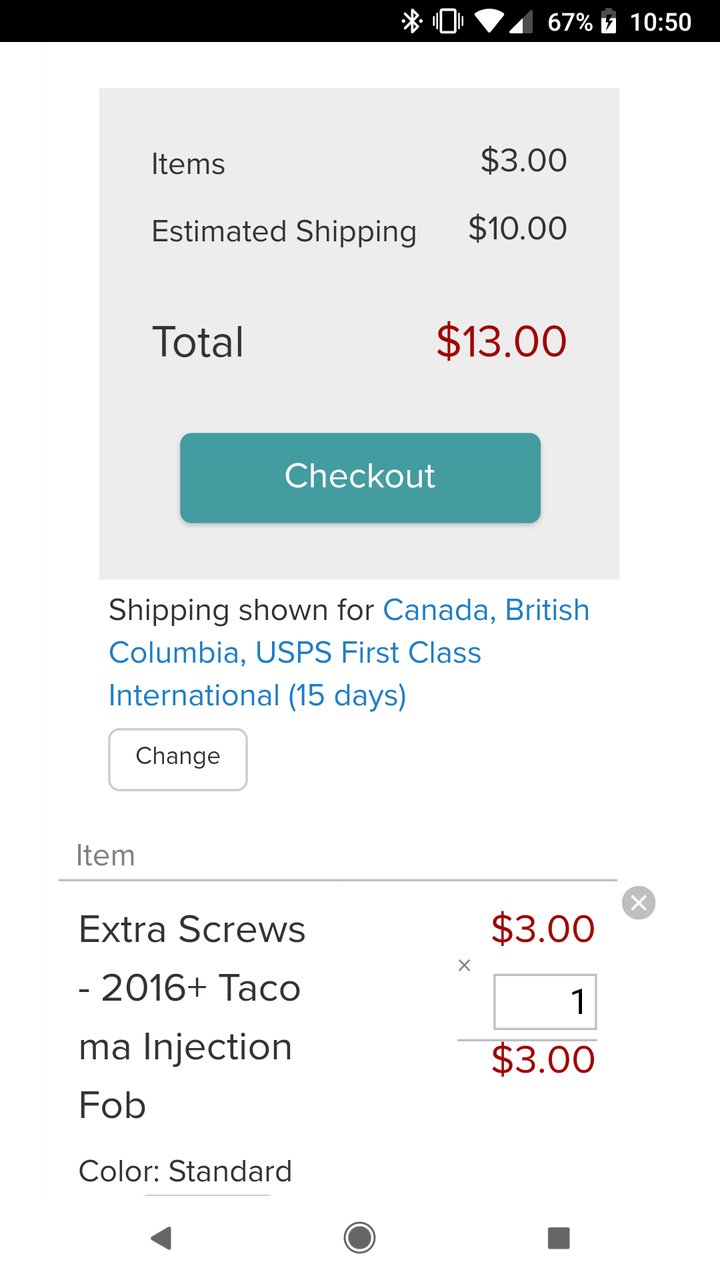Select the Color: Standard option text
Image resolution: width=720 pixels, height=1280 pixels.
(185, 1171)
